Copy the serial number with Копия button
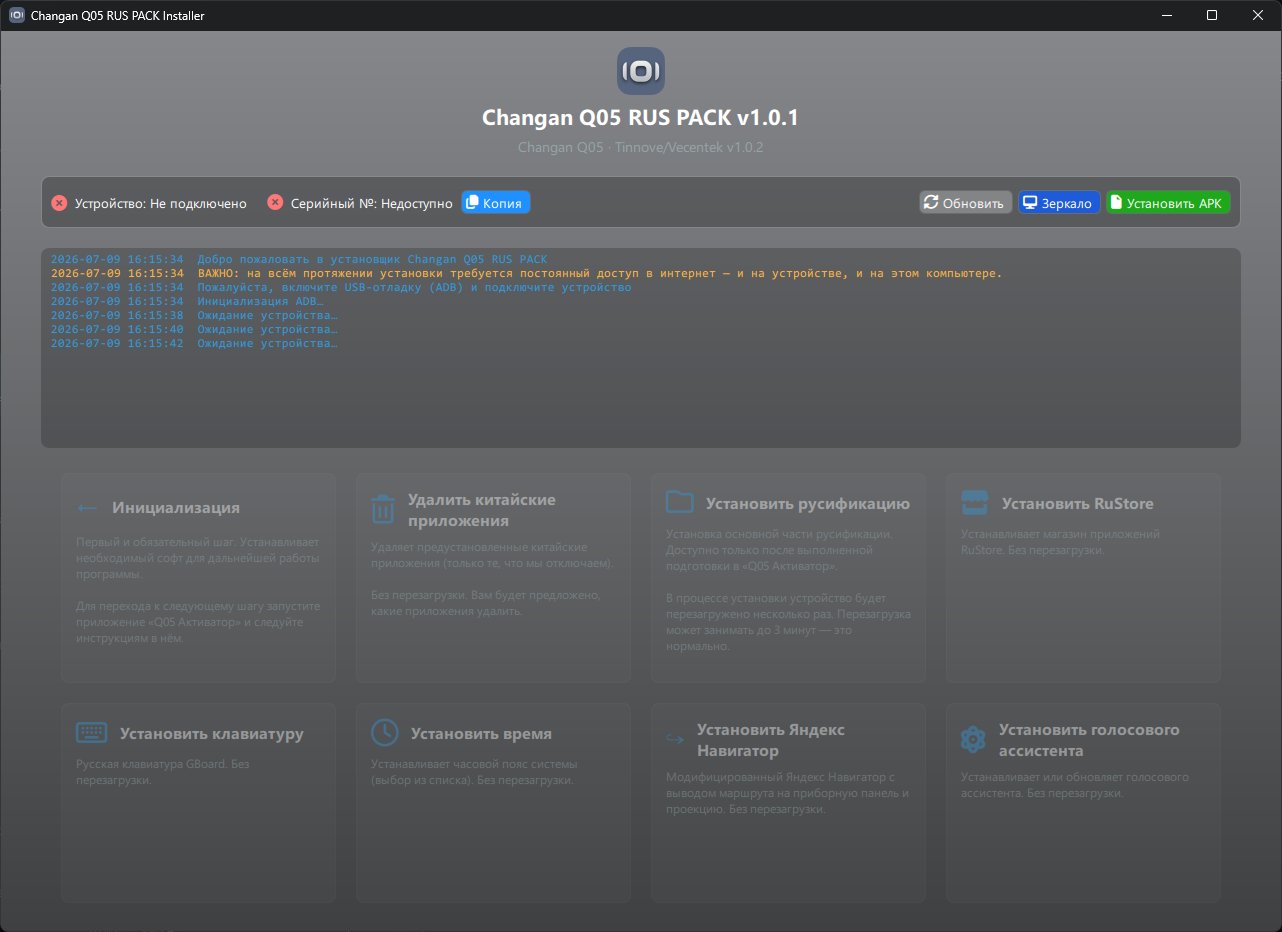 [x=496, y=203]
